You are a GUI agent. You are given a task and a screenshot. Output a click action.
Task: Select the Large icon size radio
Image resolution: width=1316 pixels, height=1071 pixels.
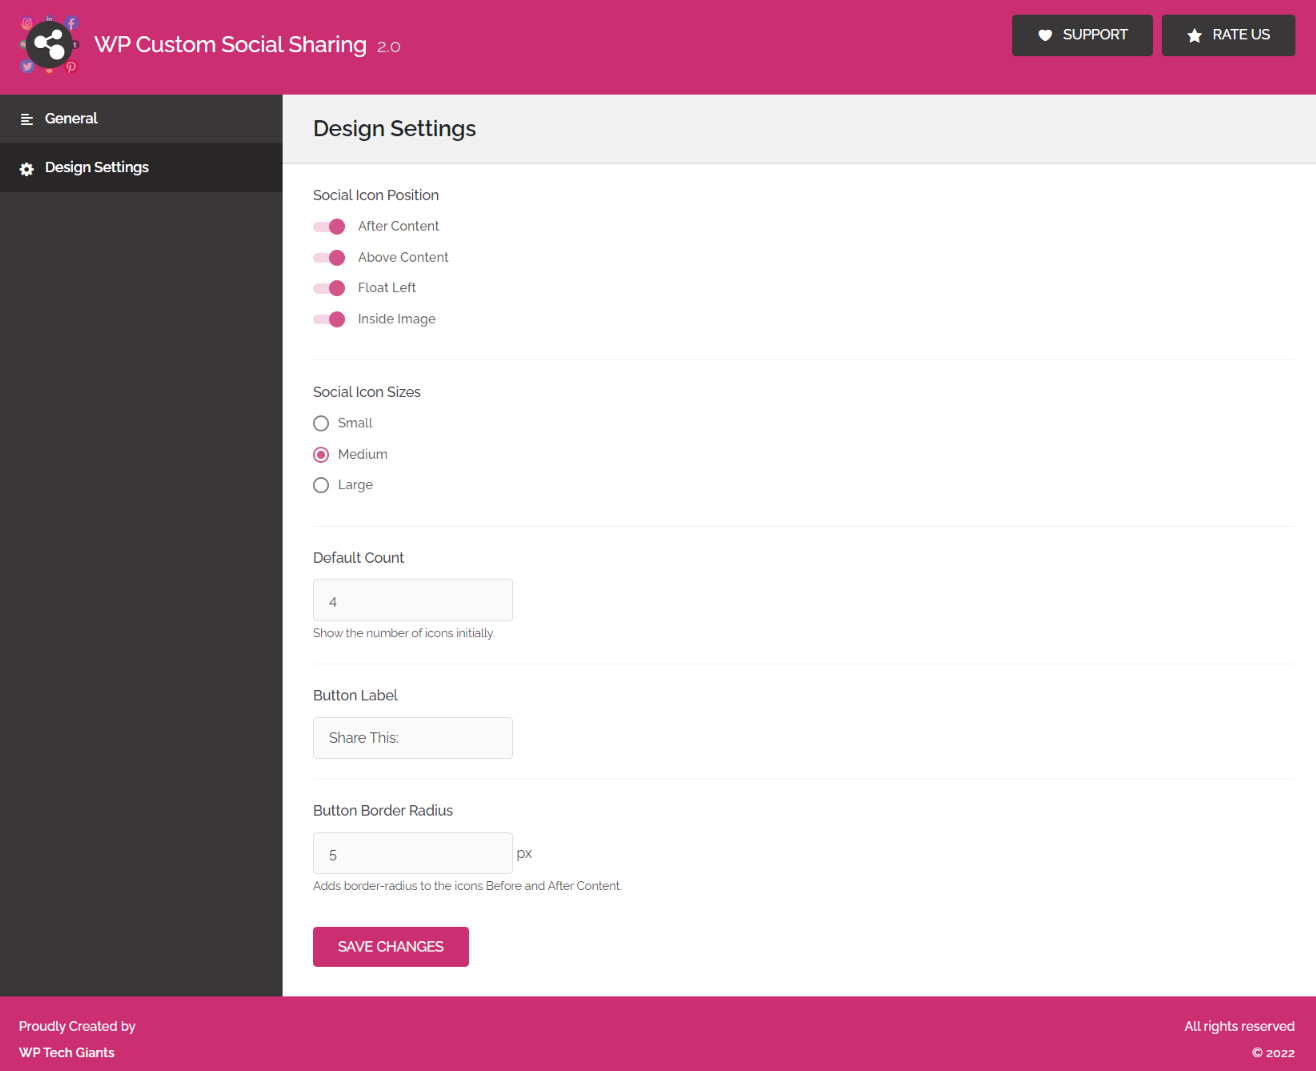(321, 485)
